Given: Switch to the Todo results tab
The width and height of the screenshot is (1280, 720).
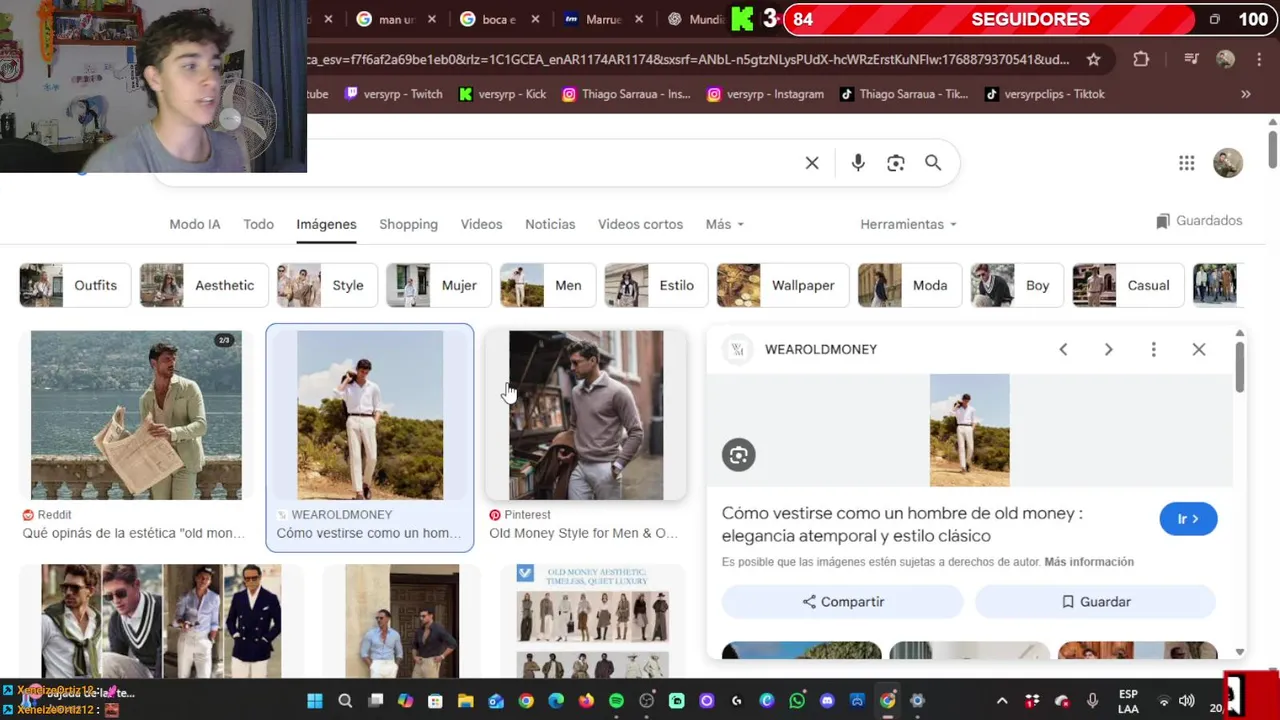Looking at the screenshot, I should [x=258, y=224].
